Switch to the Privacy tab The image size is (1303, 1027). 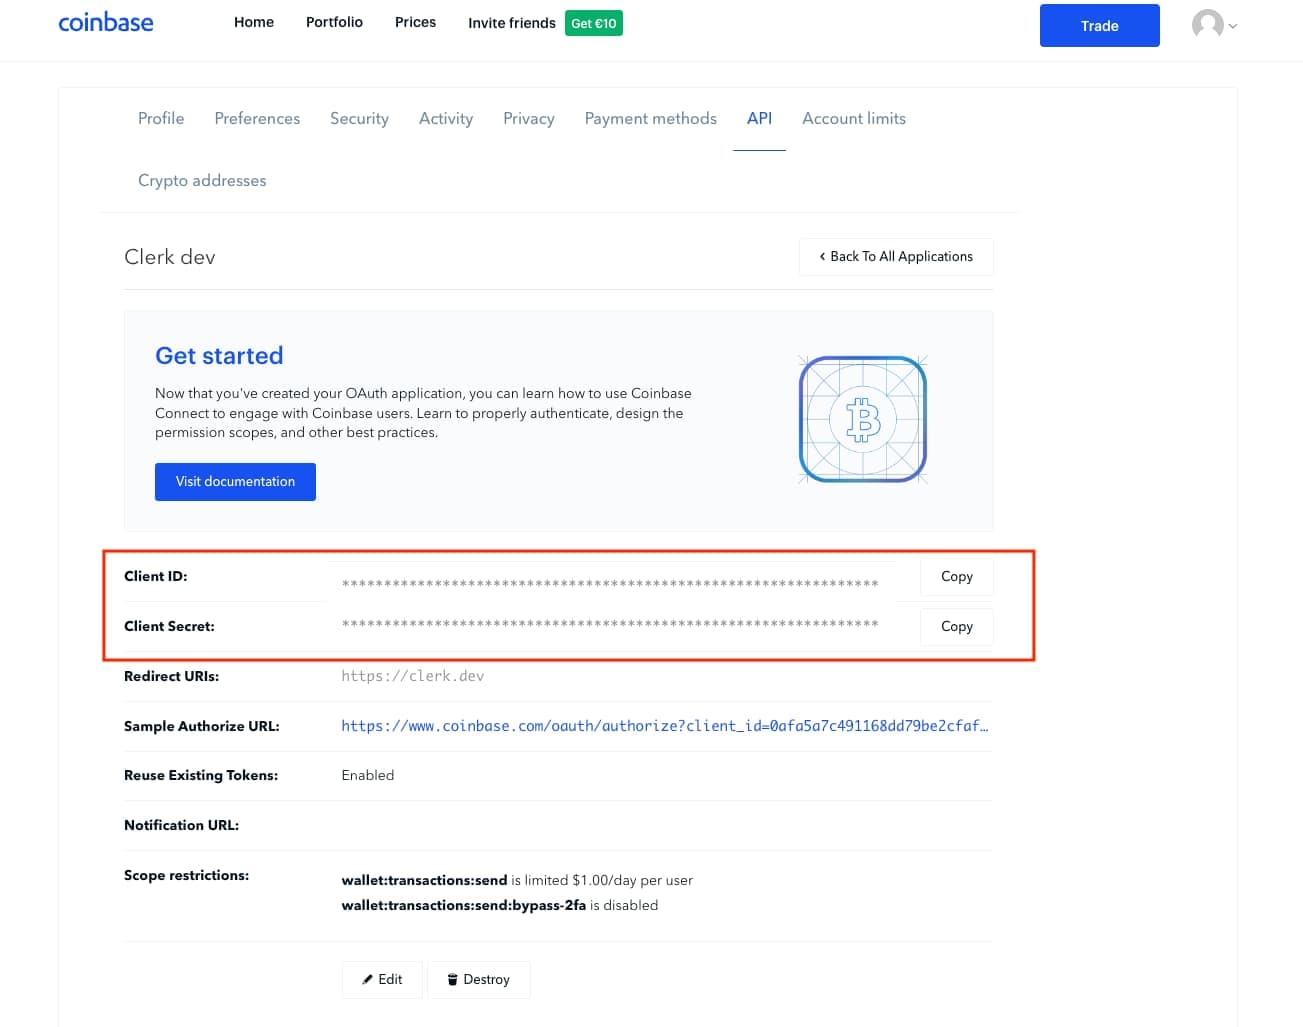[x=529, y=118]
